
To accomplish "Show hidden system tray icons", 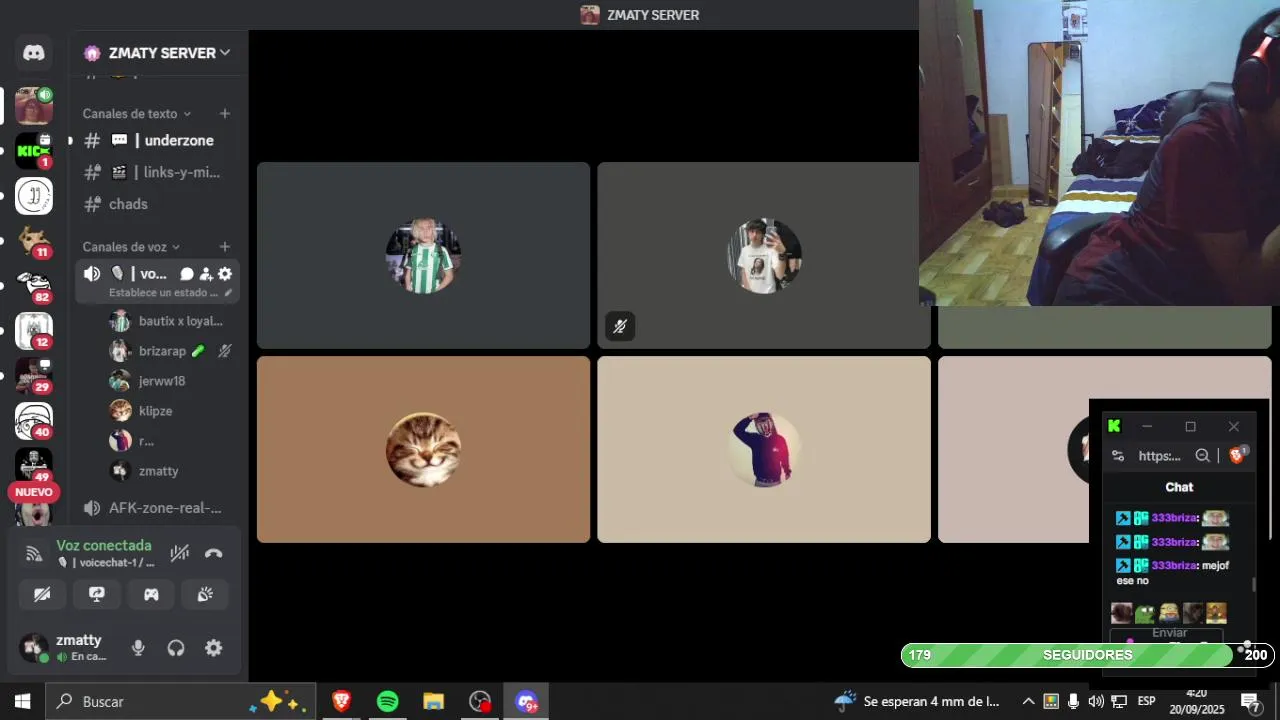I will [1028, 701].
